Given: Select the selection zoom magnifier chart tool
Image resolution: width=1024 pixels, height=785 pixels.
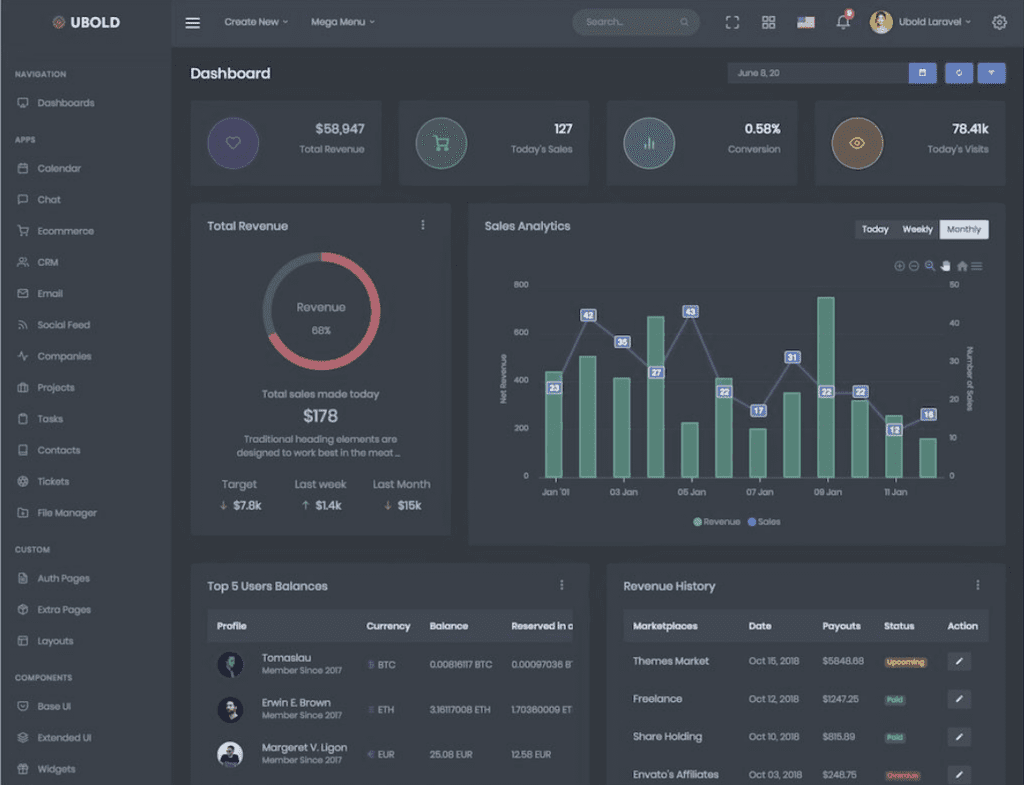Looking at the screenshot, I should click(x=929, y=266).
